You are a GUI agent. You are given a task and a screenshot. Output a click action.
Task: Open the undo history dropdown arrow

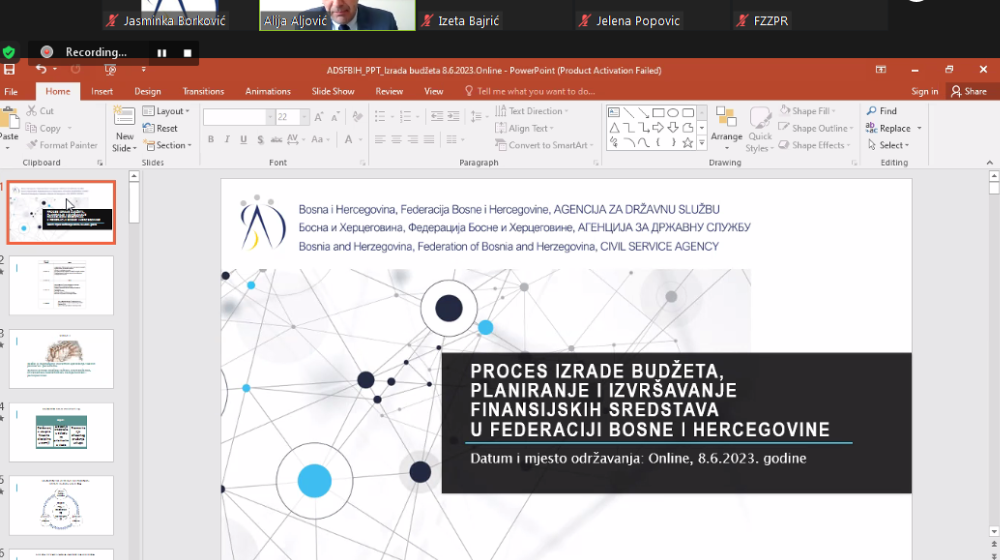pyautogui.click(x=55, y=70)
